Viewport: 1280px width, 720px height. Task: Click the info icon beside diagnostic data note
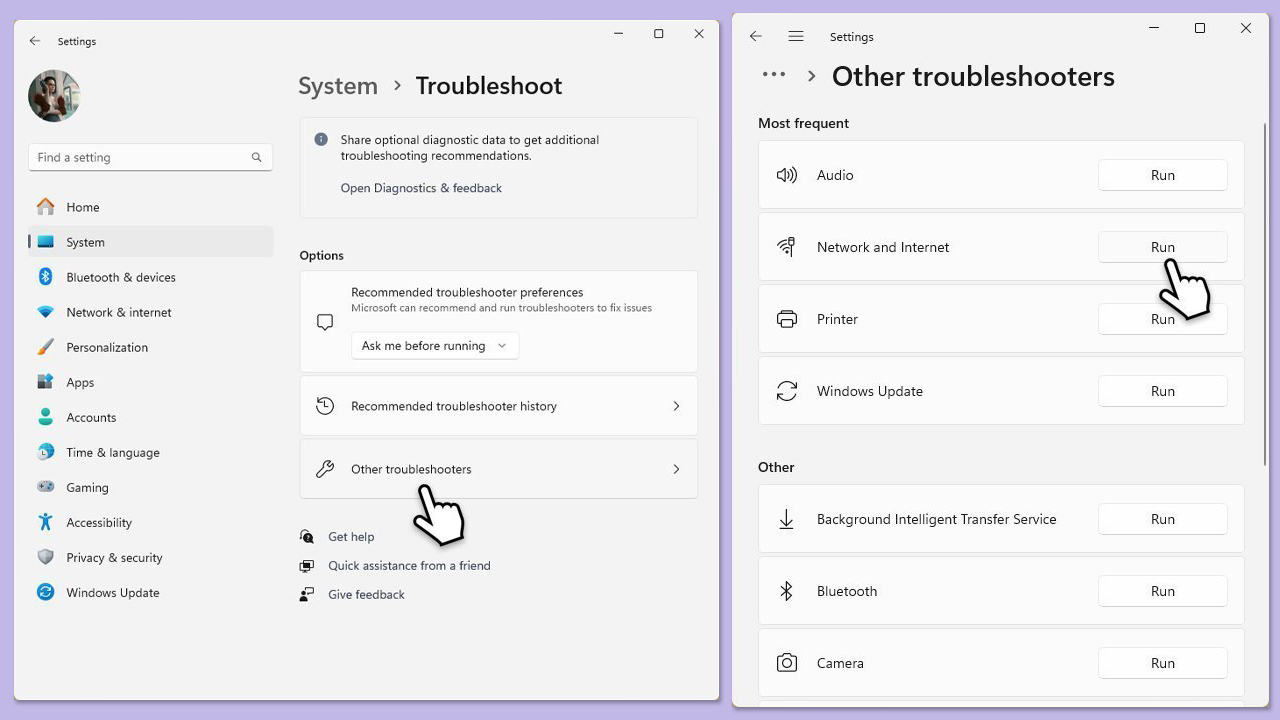pyautogui.click(x=321, y=140)
